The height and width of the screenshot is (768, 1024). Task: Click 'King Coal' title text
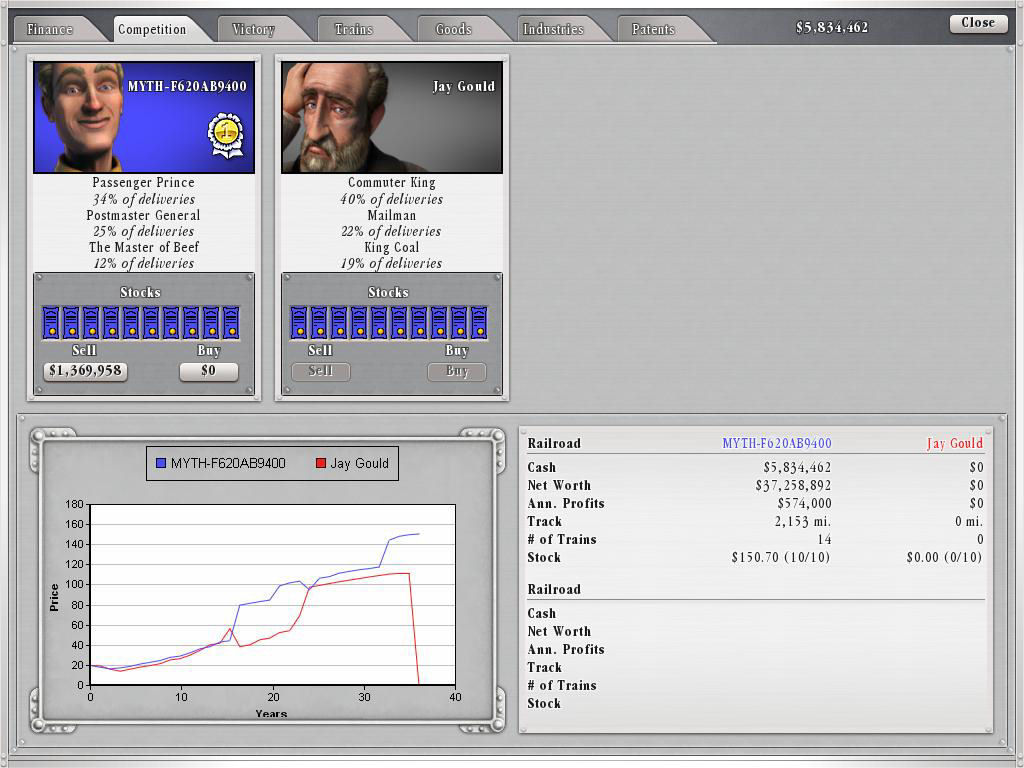[x=391, y=247]
